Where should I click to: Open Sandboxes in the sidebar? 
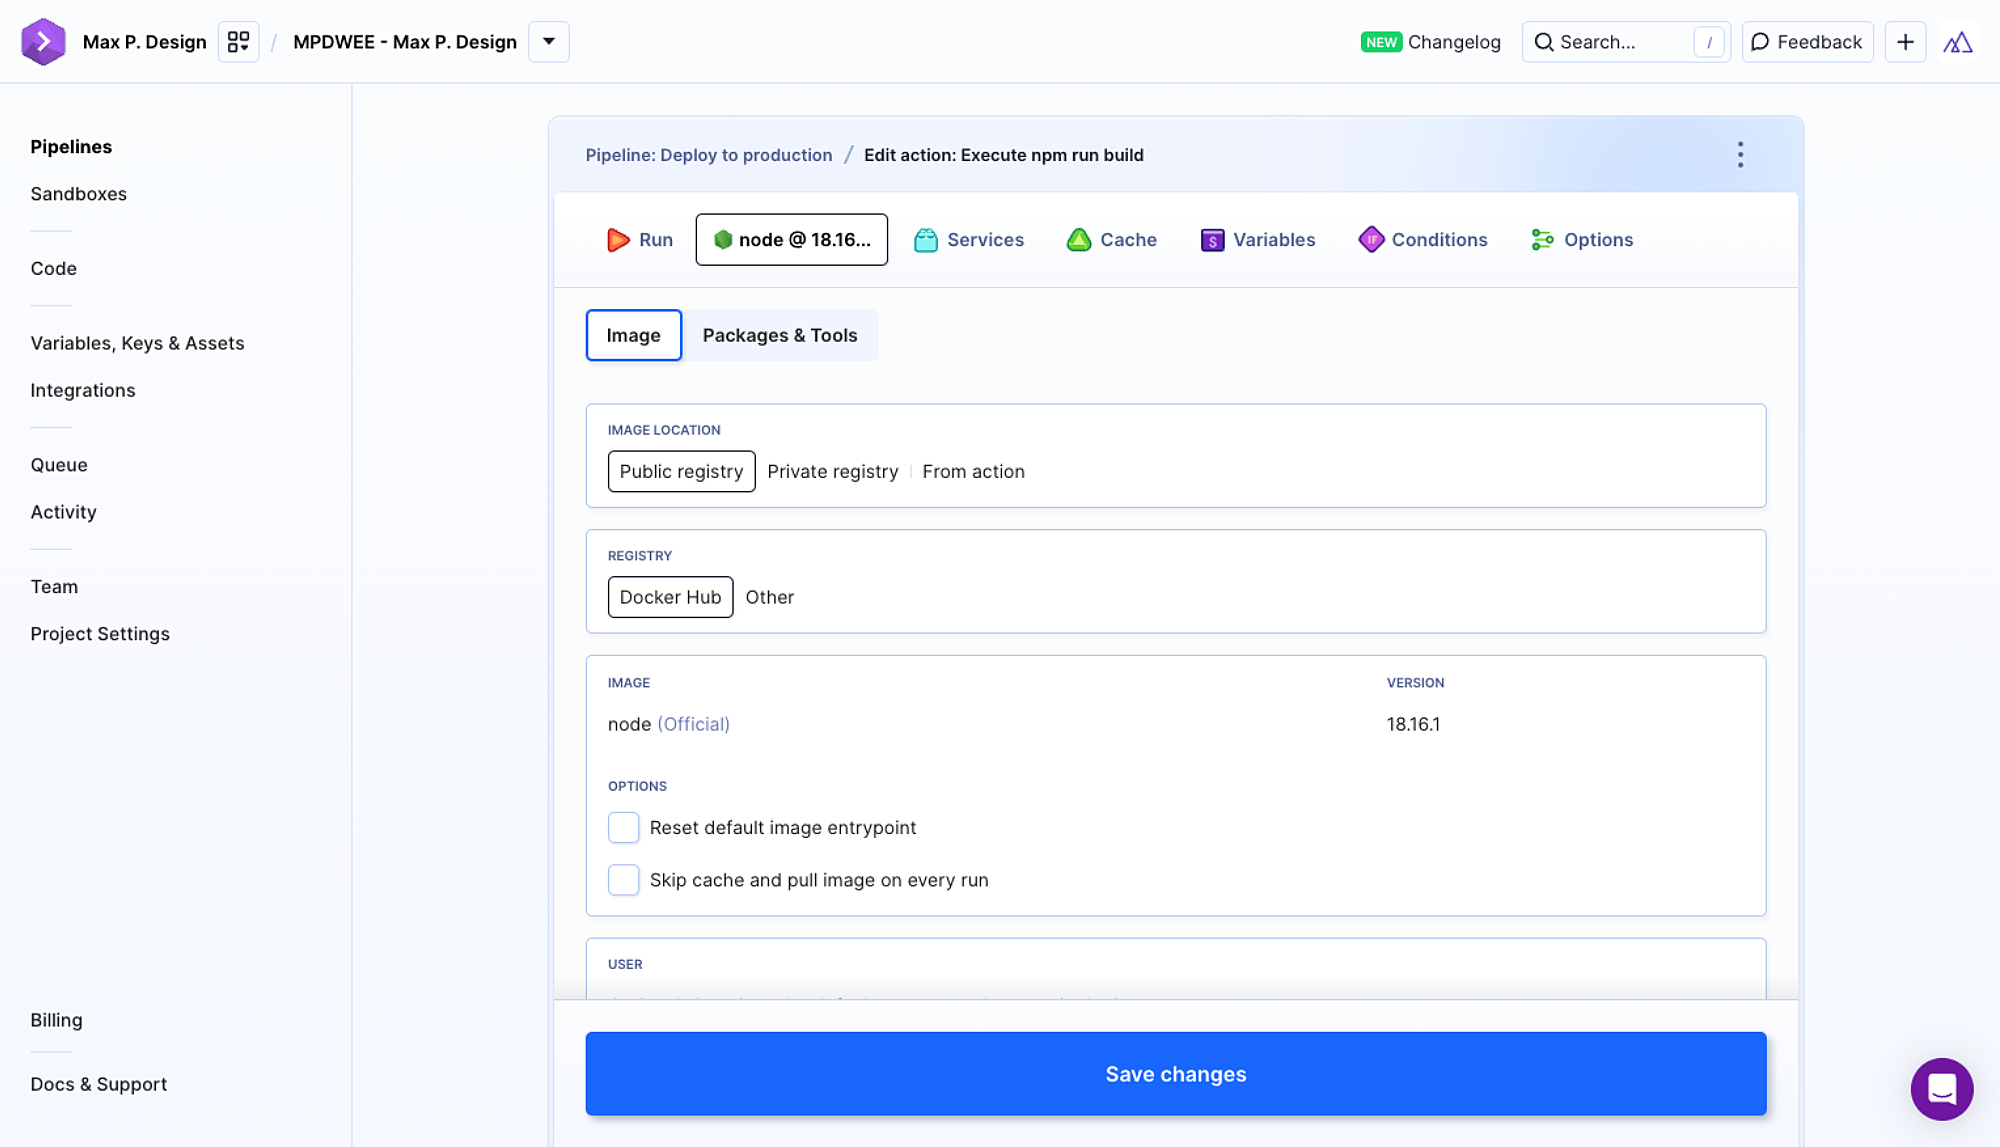[78, 194]
